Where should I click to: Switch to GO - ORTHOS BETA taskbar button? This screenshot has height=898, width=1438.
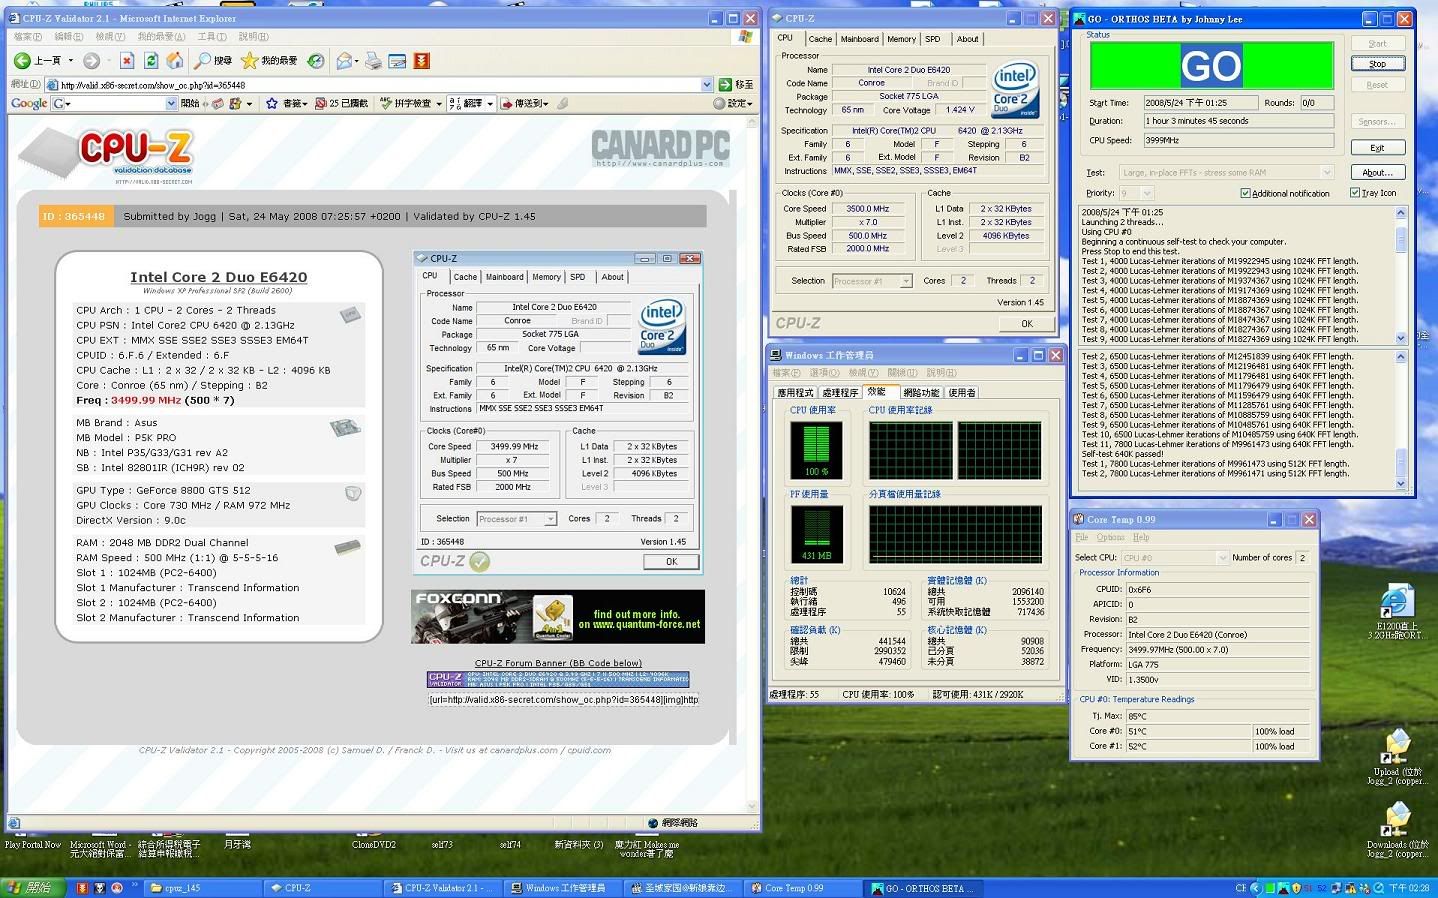pyautogui.click(x=925, y=887)
